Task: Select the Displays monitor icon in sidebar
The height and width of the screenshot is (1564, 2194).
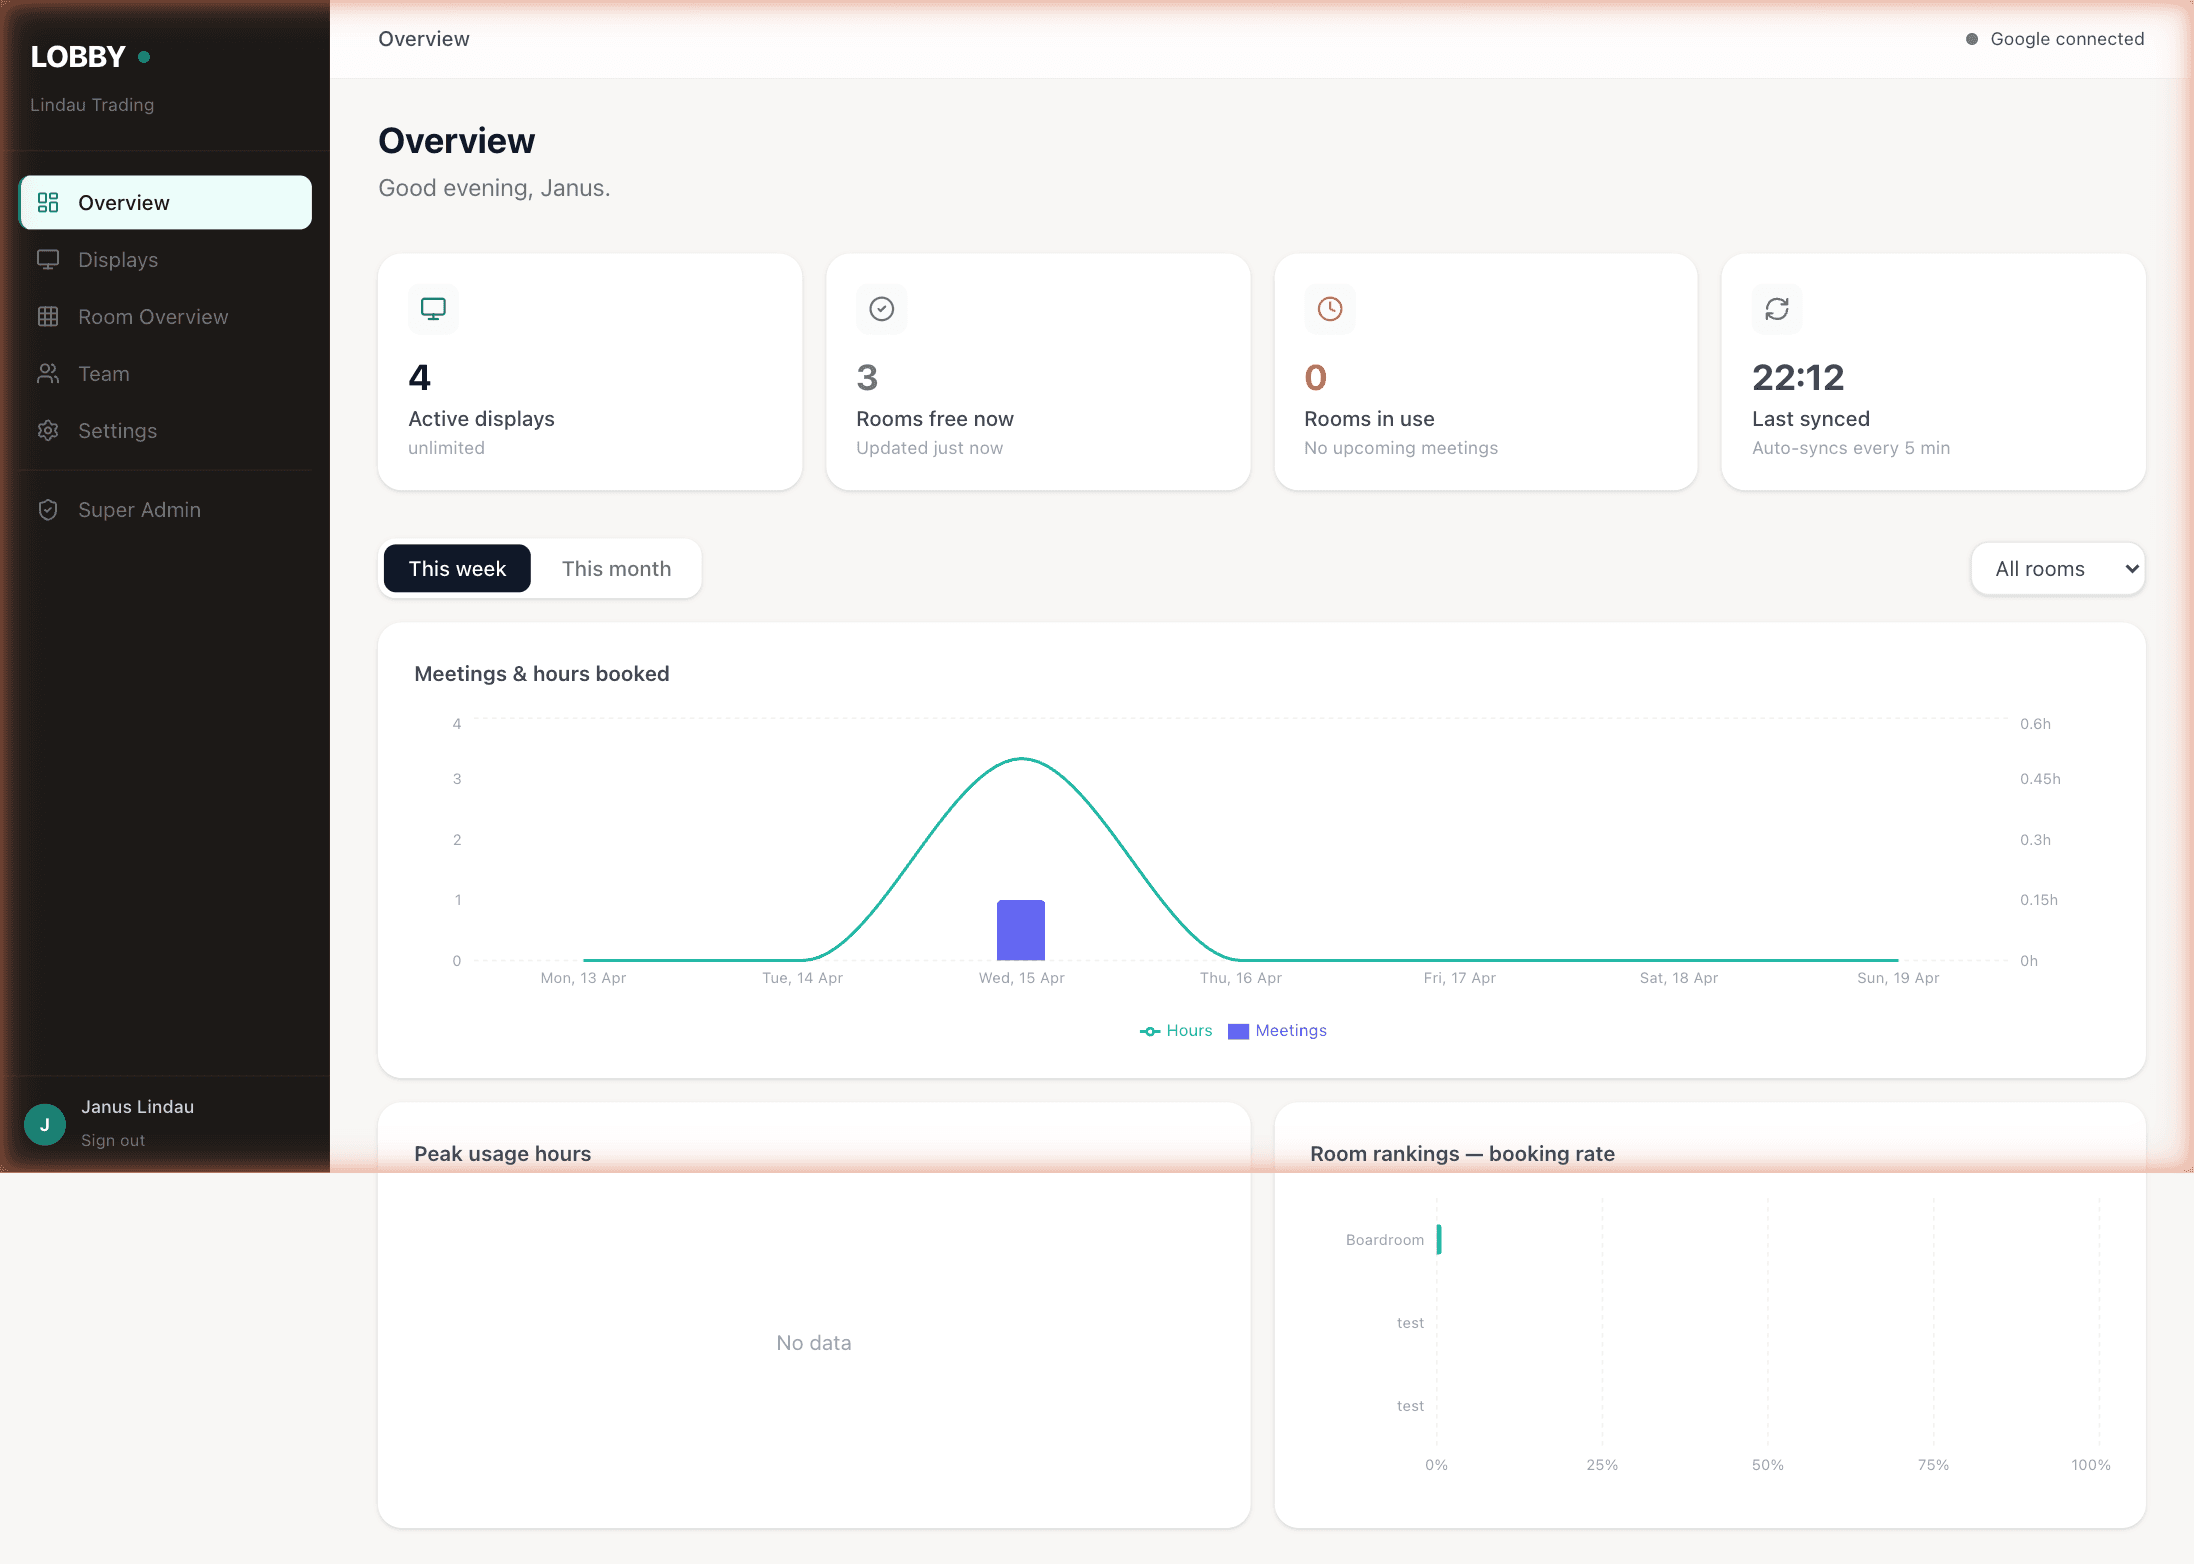Action: click(x=48, y=259)
